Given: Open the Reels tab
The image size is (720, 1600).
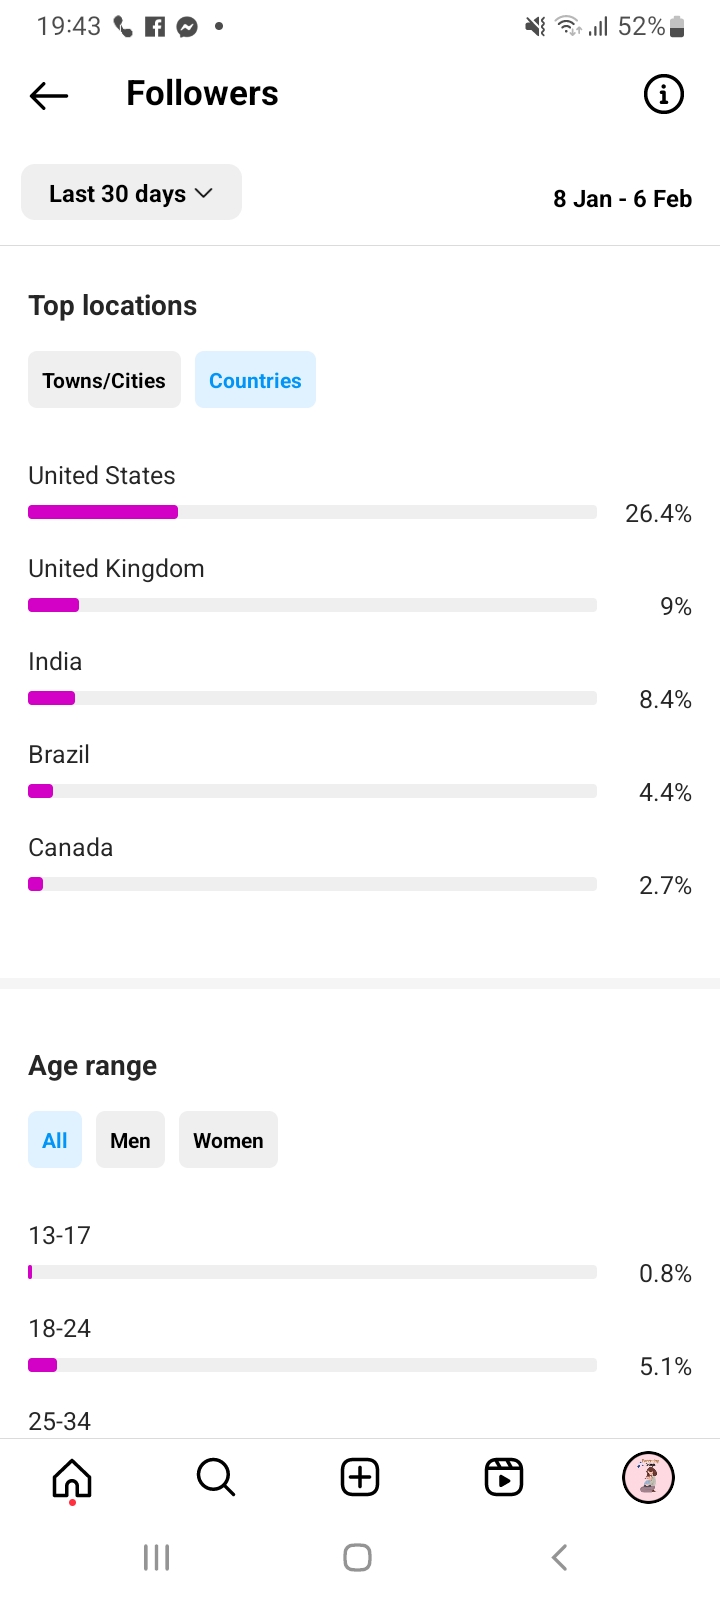Looking at the screenshot, I should tap(504, 1477).
